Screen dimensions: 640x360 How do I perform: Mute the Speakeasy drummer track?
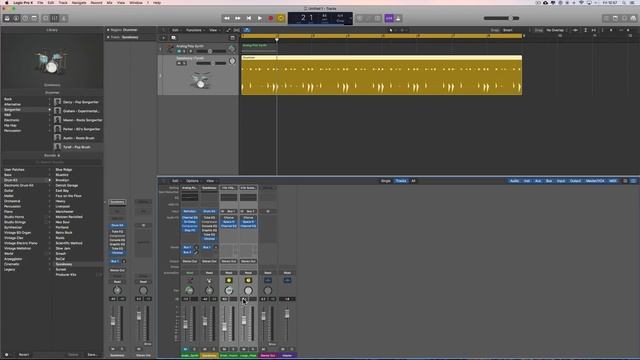click(x=179, y=63)
